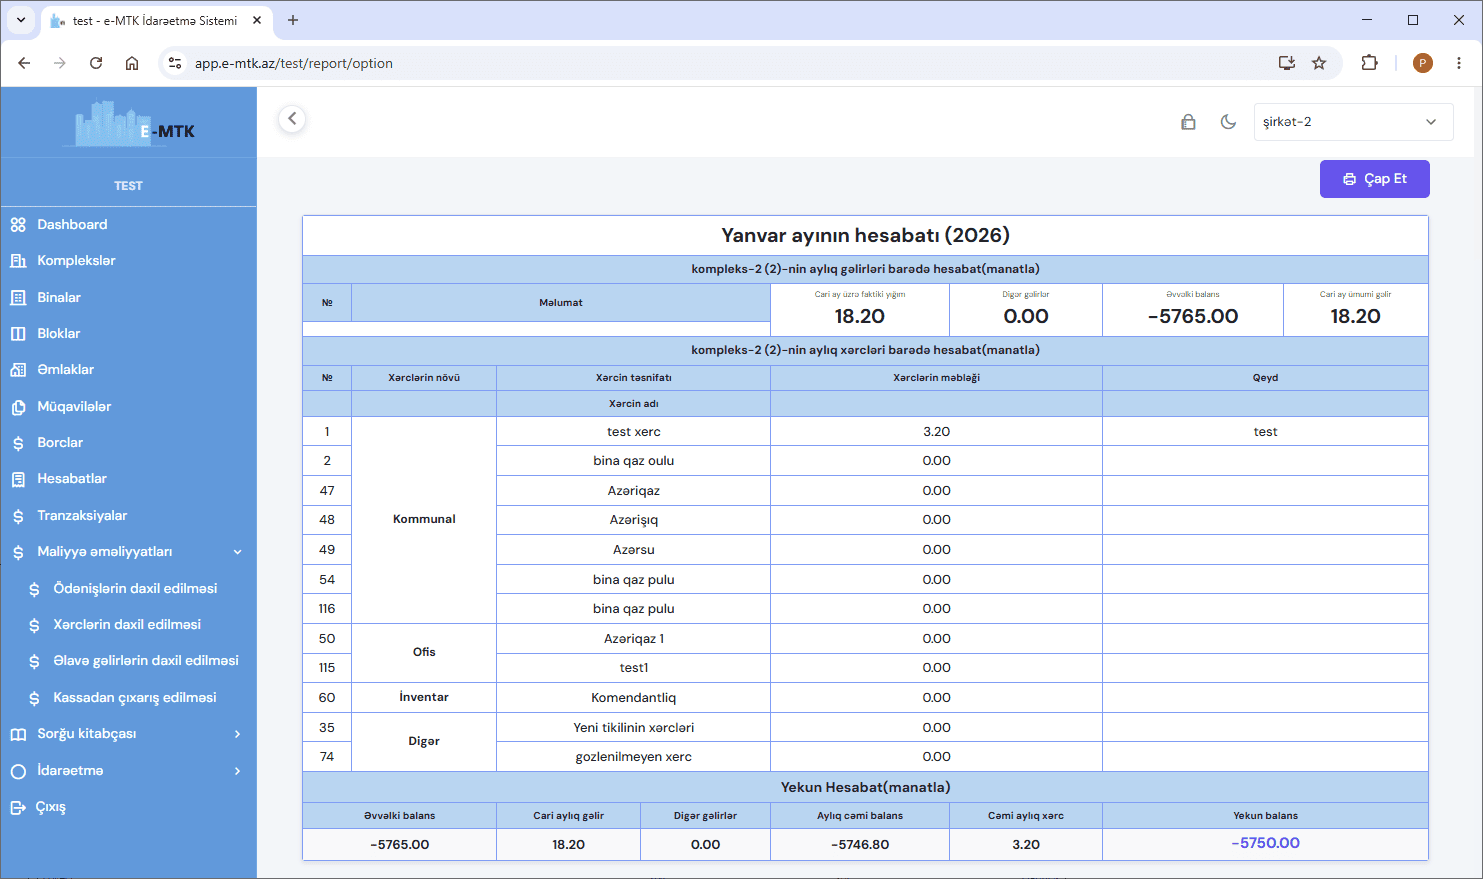Expand the İdarəetmə menu arrow

(x=238, y=771)
